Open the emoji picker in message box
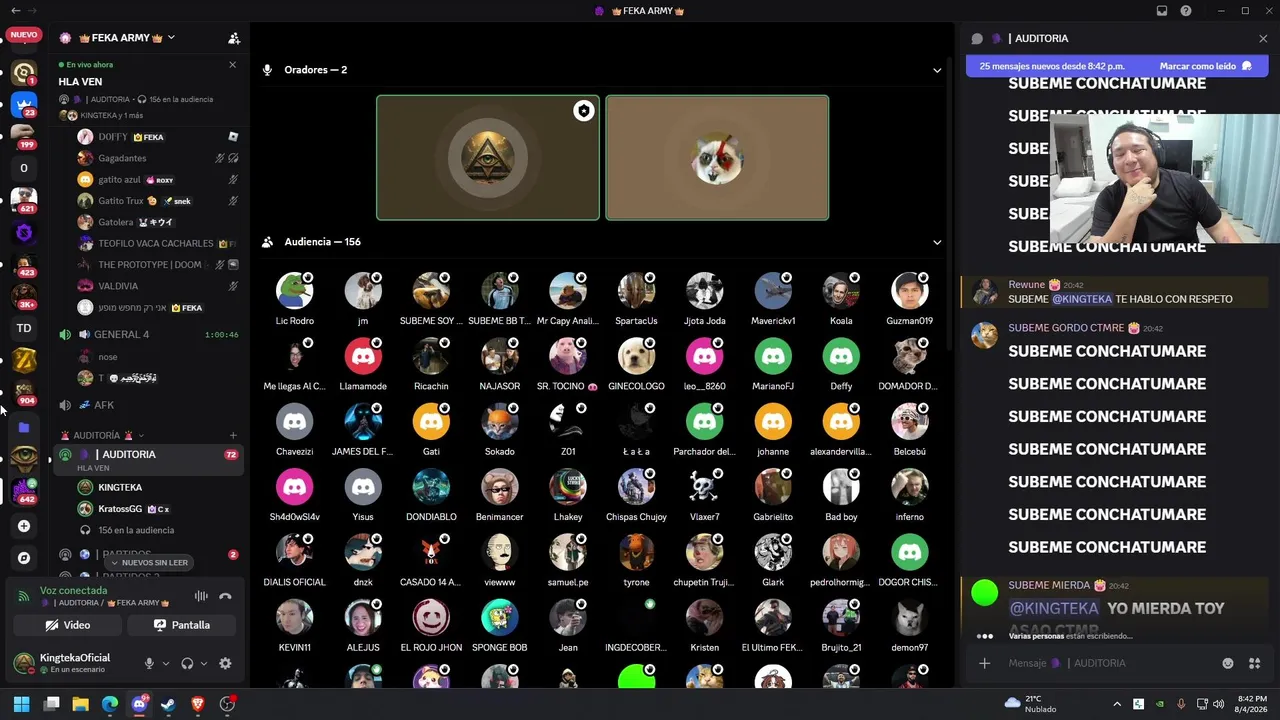This screenshot has width=1280, height=720. pos(1228,663)
